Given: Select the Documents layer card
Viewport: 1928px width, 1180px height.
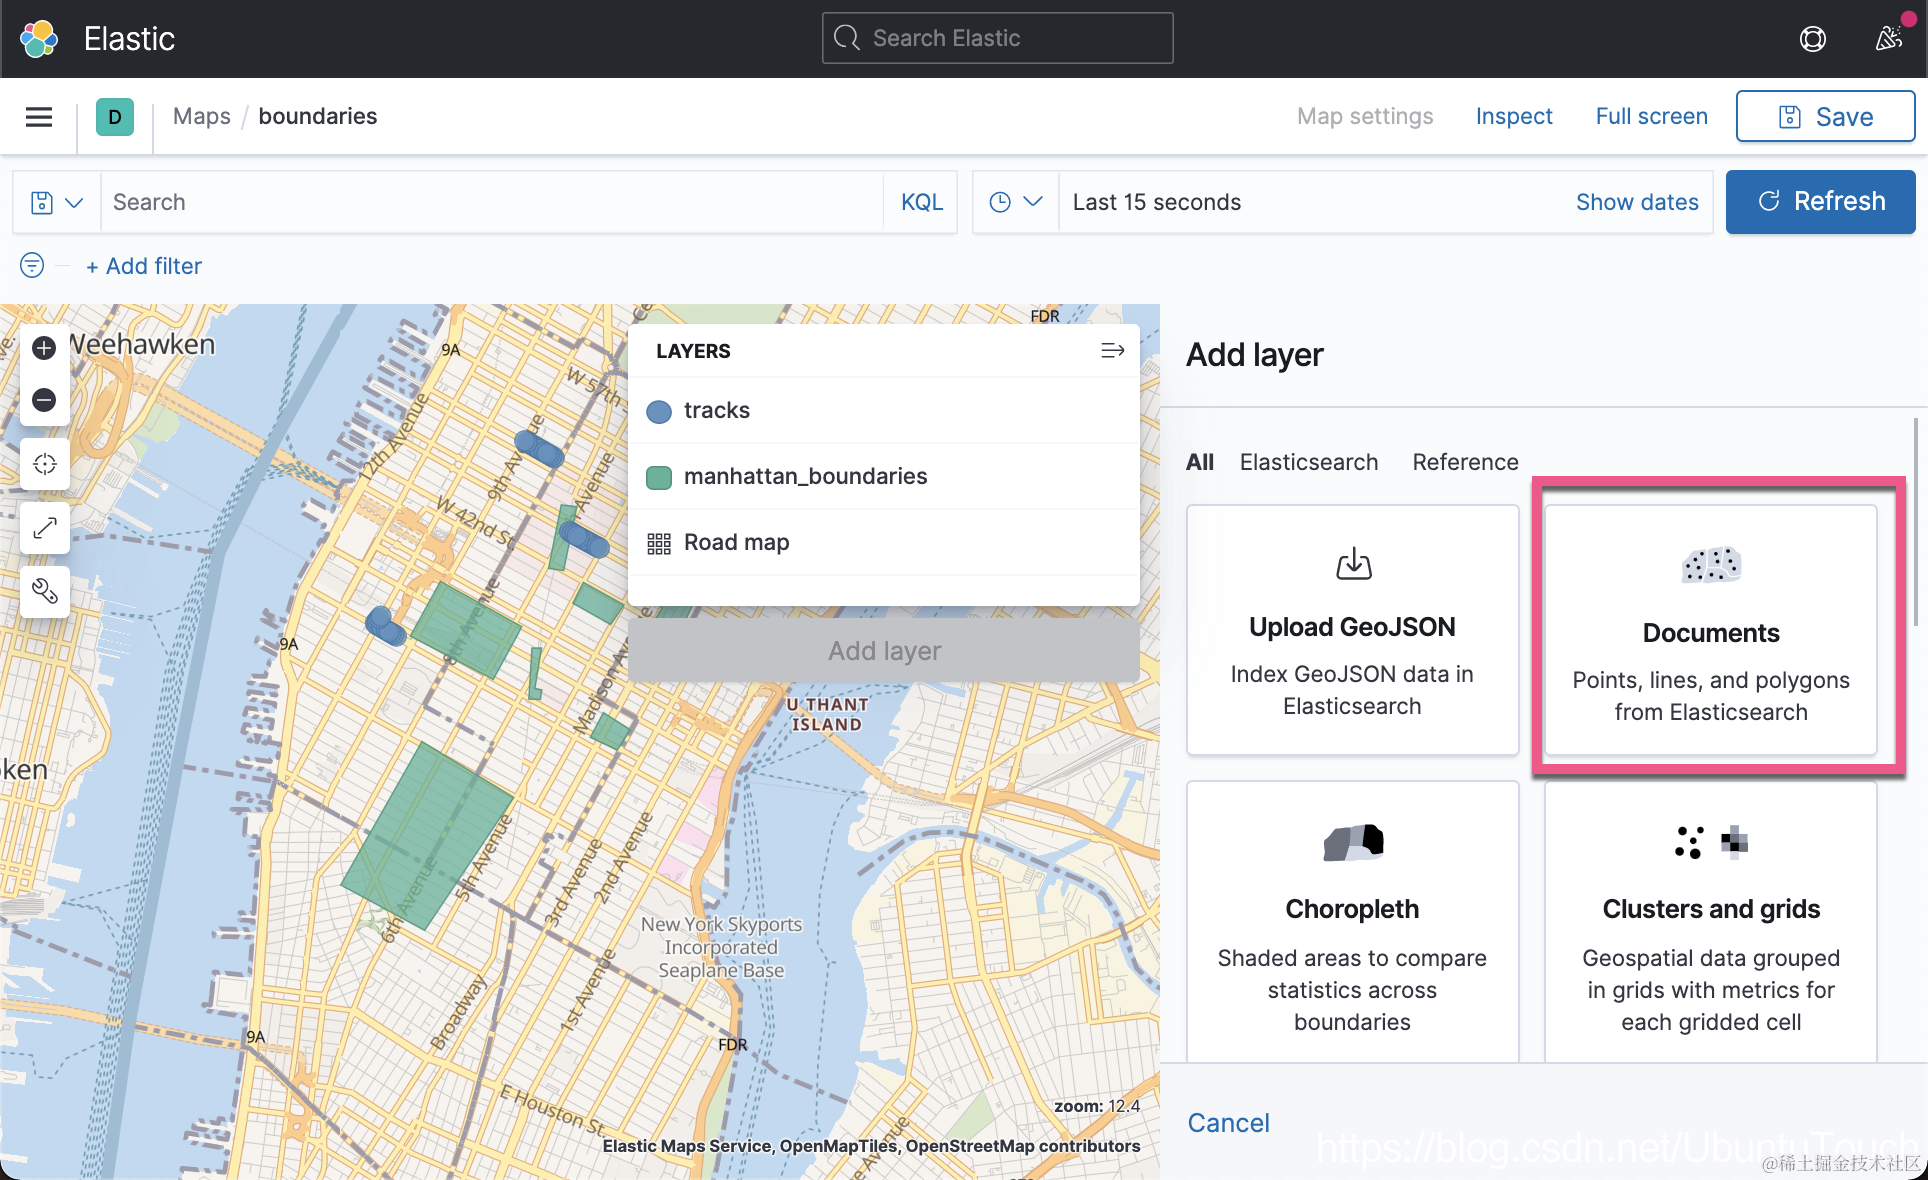Looking at the screenshot, I should (1710, 630).
